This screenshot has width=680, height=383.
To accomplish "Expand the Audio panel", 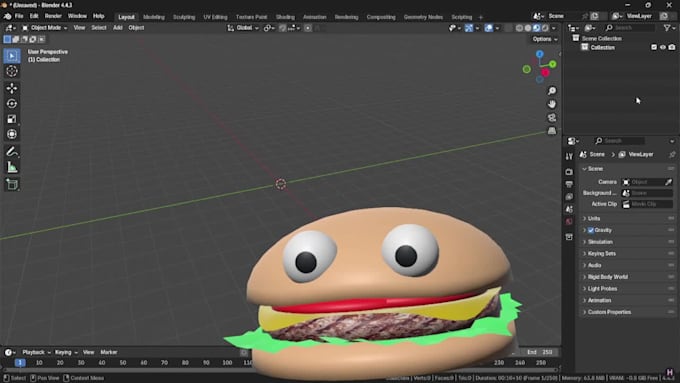I will [628, 265].
